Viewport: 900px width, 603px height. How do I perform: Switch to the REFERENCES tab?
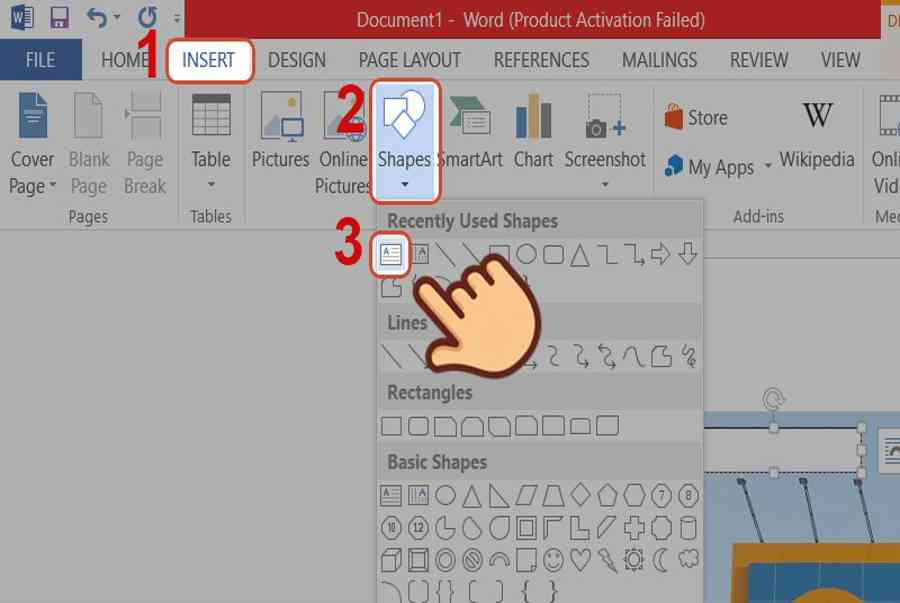click(541, 60)
